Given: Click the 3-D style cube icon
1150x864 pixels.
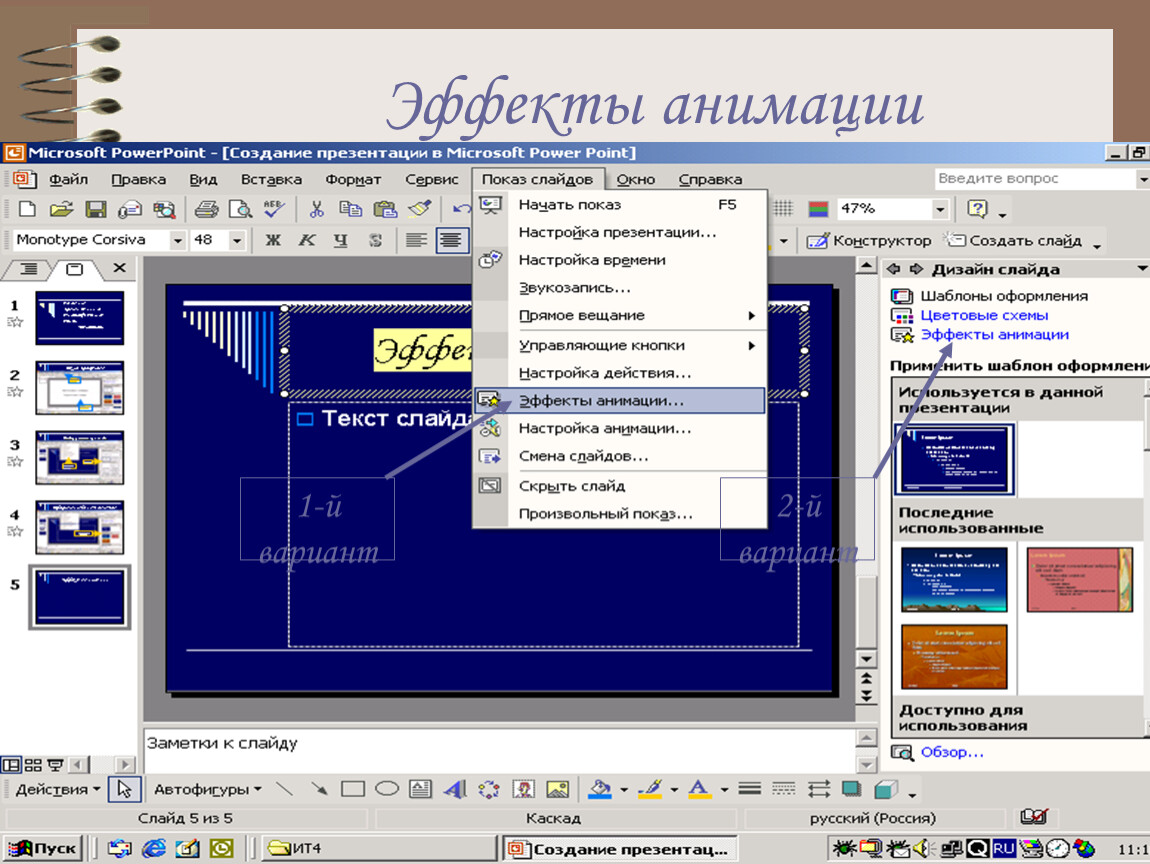Looking at the screenshot, I should click(x=886, y=789).
